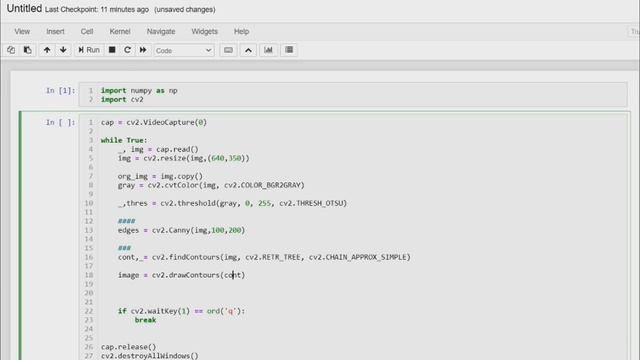The width and height of the screenshot is (640, 360).
Task: Click the empty In [ ]: prompt label
Action: pos(60,122)
